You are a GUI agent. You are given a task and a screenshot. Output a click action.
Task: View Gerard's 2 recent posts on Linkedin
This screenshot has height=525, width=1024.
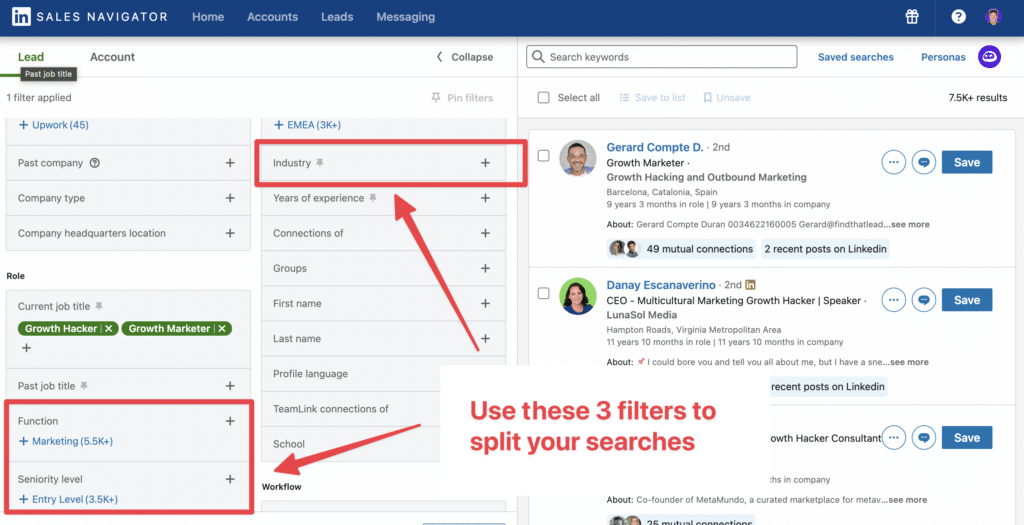pyautogui.click(x=825, y=249)
